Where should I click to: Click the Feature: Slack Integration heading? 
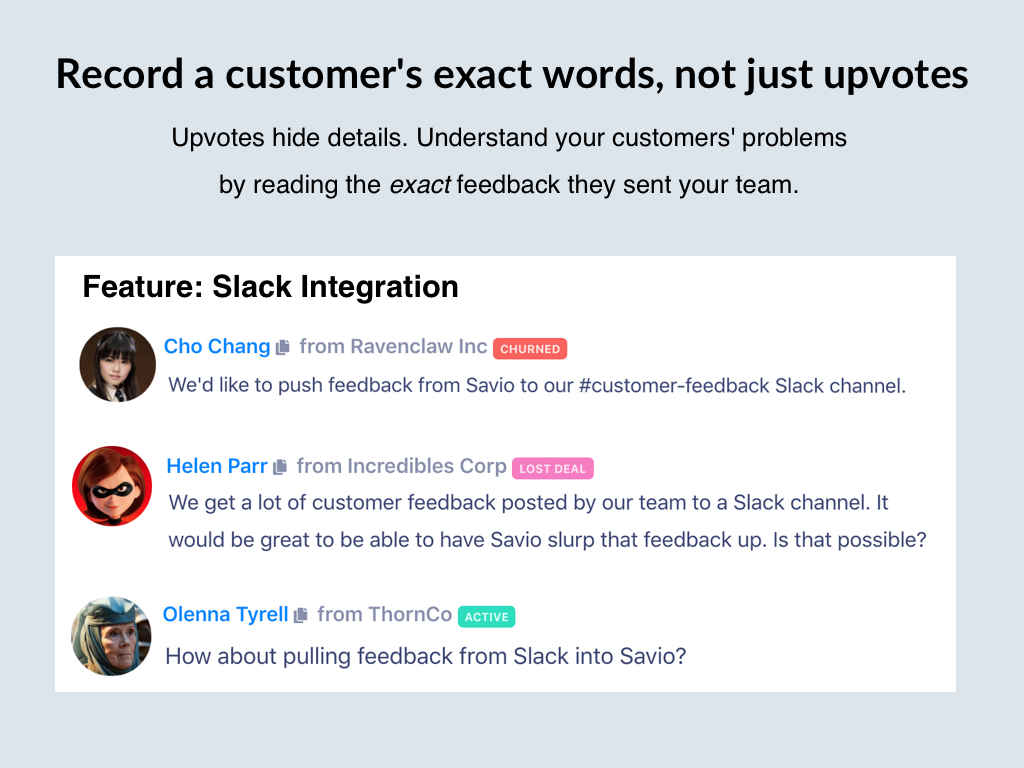270,287
